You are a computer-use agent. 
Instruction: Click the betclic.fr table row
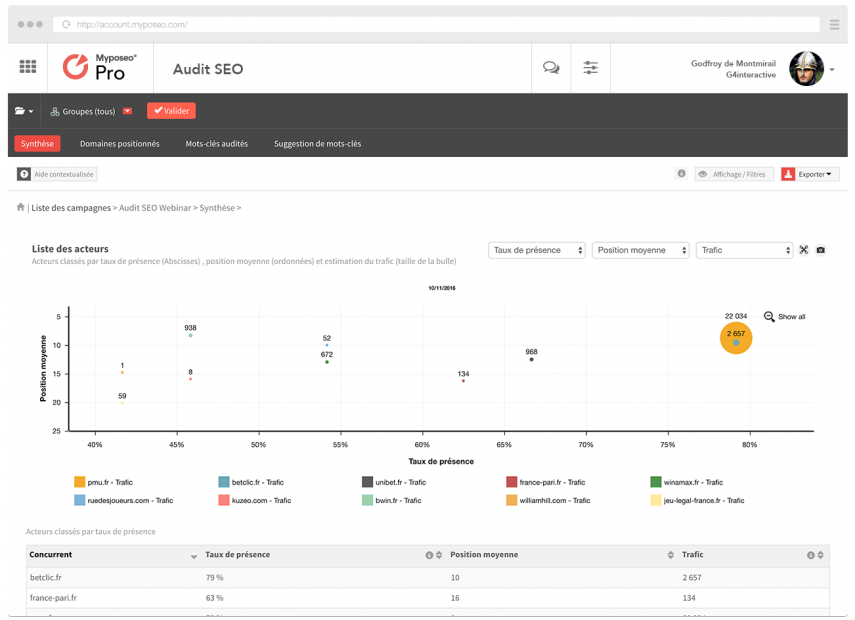[428, 577]
